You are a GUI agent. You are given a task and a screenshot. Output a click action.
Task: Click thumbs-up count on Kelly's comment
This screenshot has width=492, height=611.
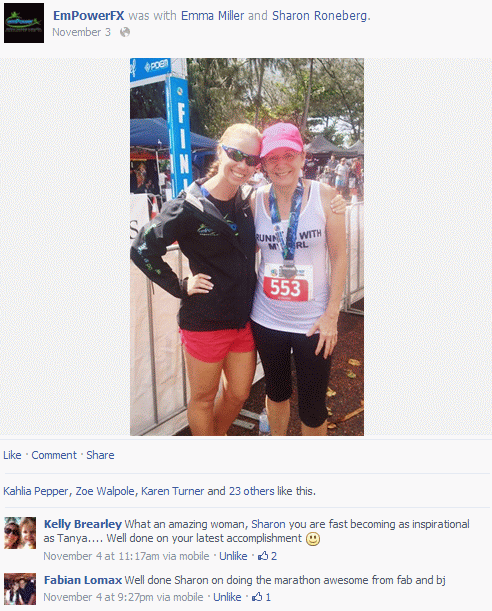[x=267, y=556]
